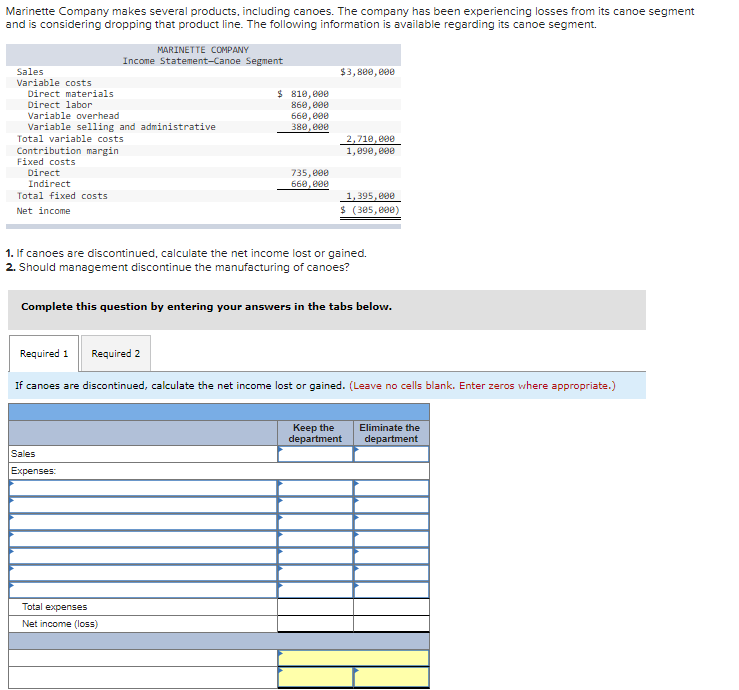The width and height of the screenshot is (739, 690).
Task: Click the Total expenses row label
Action: click(x=54, y=607)
